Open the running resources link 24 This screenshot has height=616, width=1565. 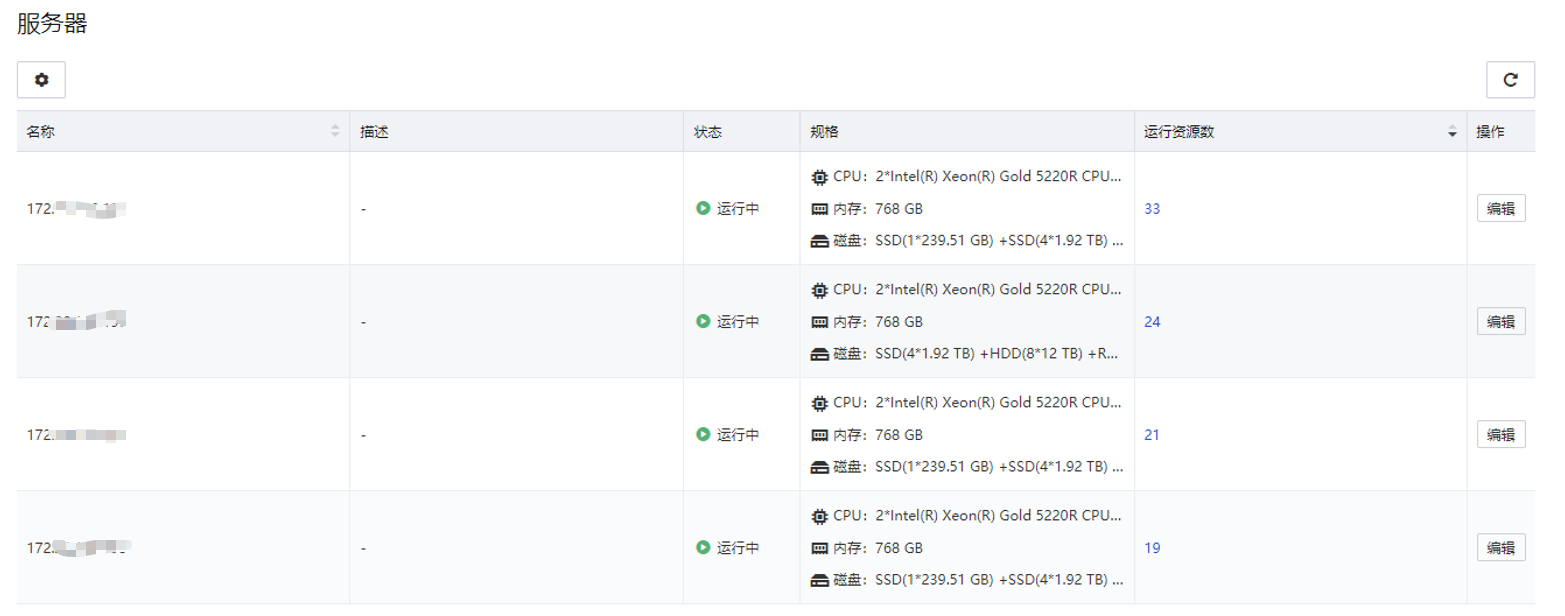(x=1152, y=322)
